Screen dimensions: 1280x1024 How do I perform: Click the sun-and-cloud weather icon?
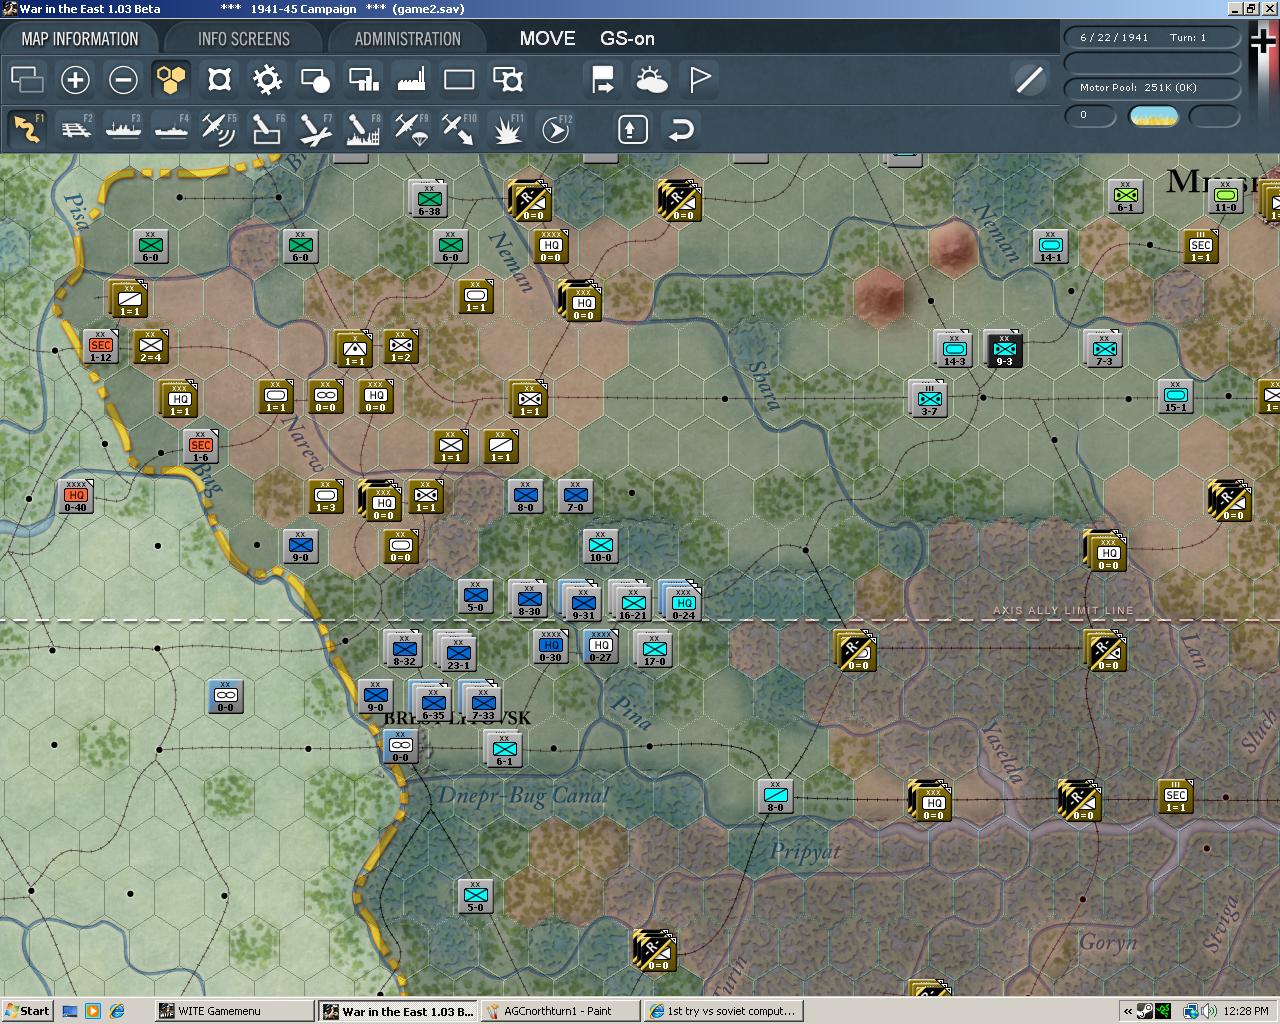point(651,79)
